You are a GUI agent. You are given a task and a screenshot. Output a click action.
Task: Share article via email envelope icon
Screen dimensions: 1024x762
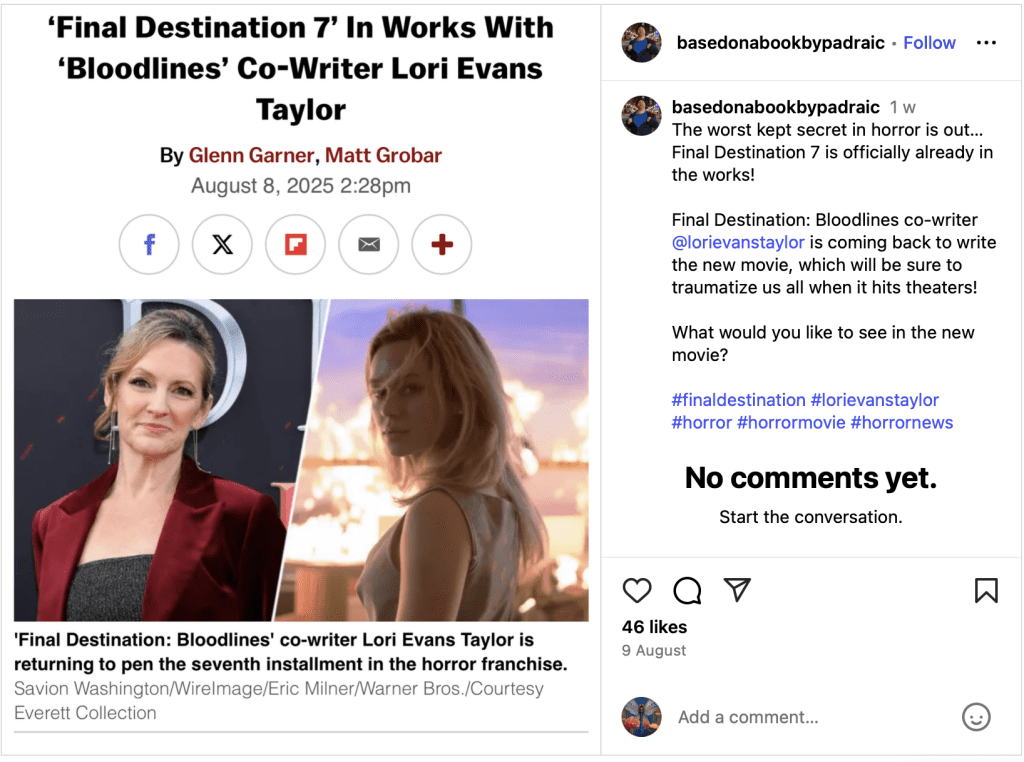pos(368,244)
